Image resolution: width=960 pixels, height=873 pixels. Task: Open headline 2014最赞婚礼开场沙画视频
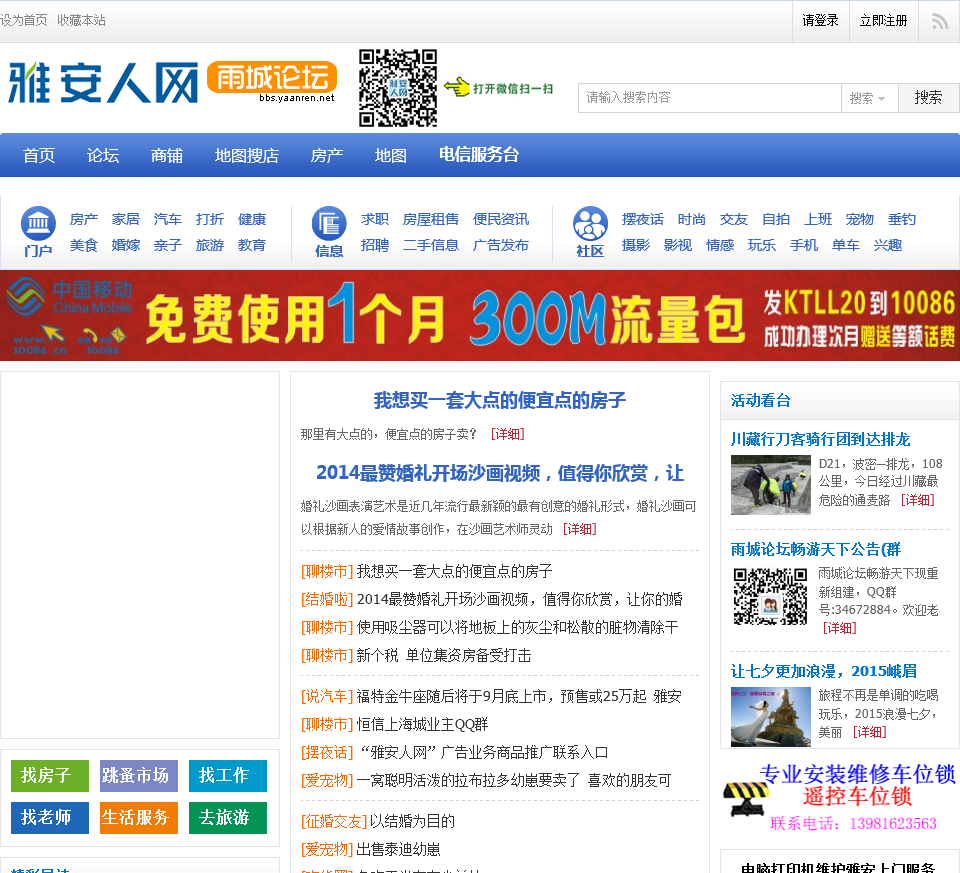pyautogui.click(x=500, y=473)
